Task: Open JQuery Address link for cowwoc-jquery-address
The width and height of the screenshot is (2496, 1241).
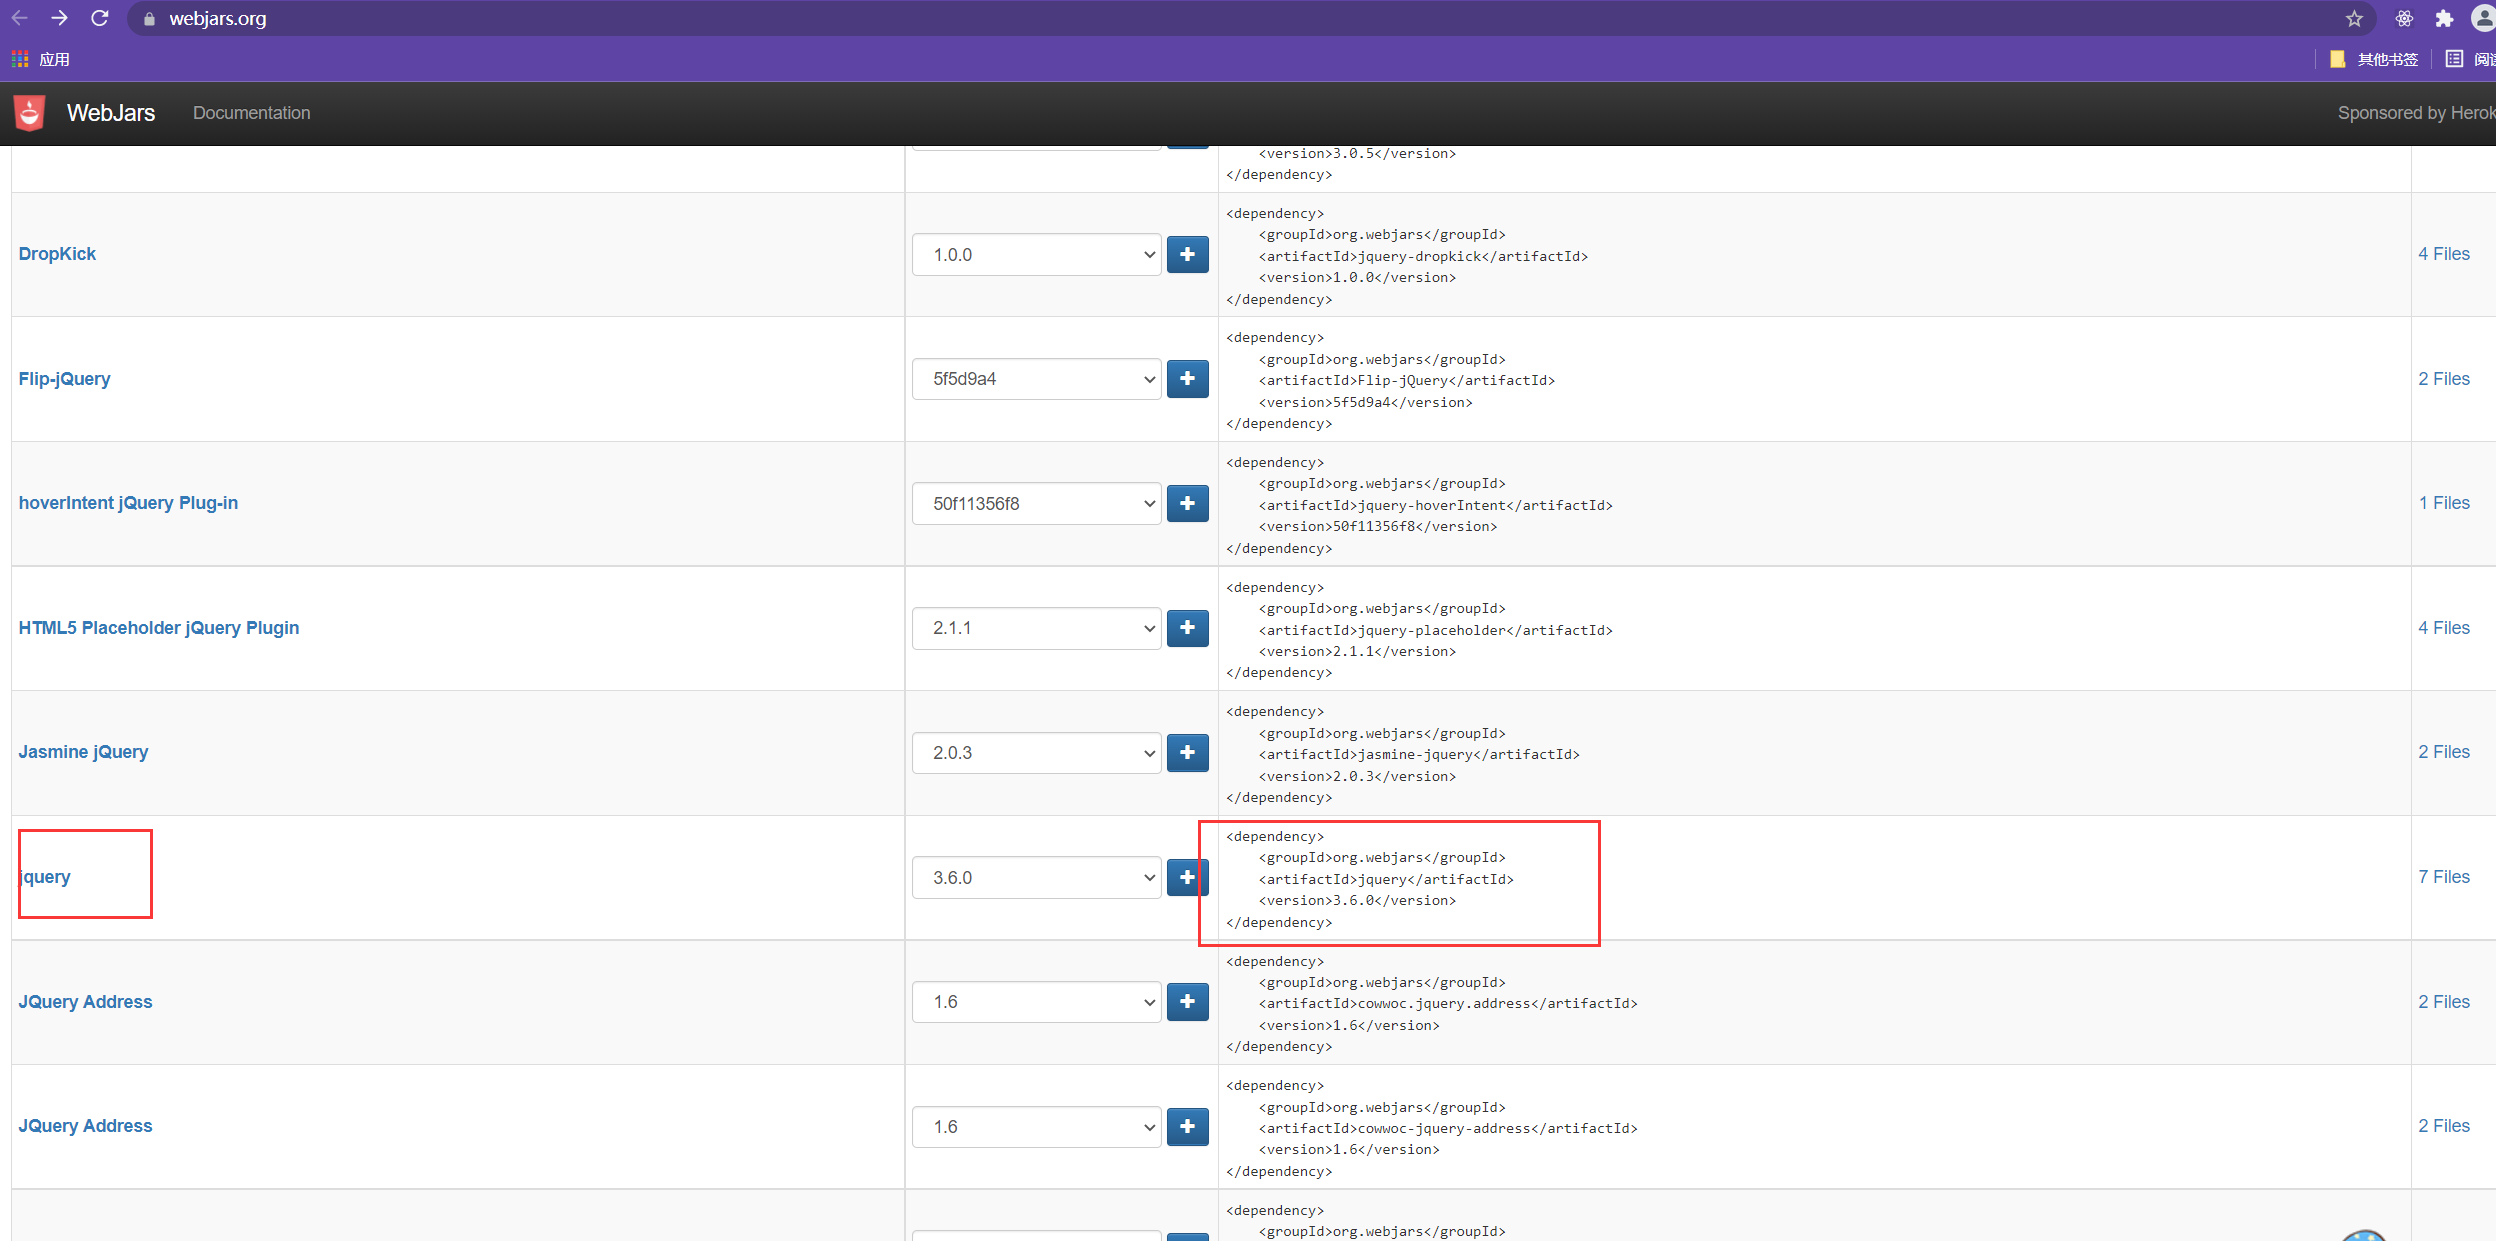Action: (x=85, y=1126)
